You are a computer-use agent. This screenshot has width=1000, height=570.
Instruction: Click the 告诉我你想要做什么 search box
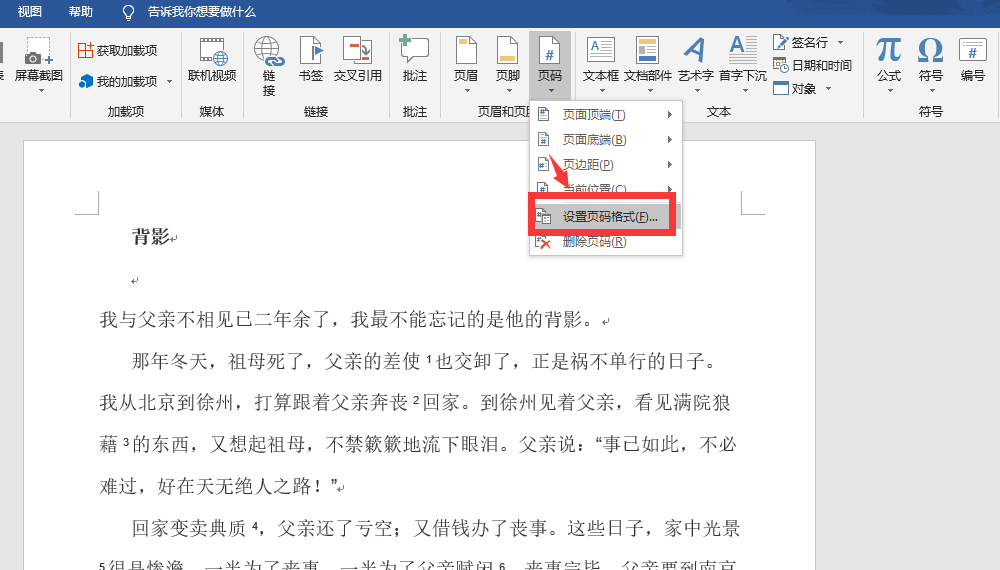pyautogui.click(x=202, y=12)
